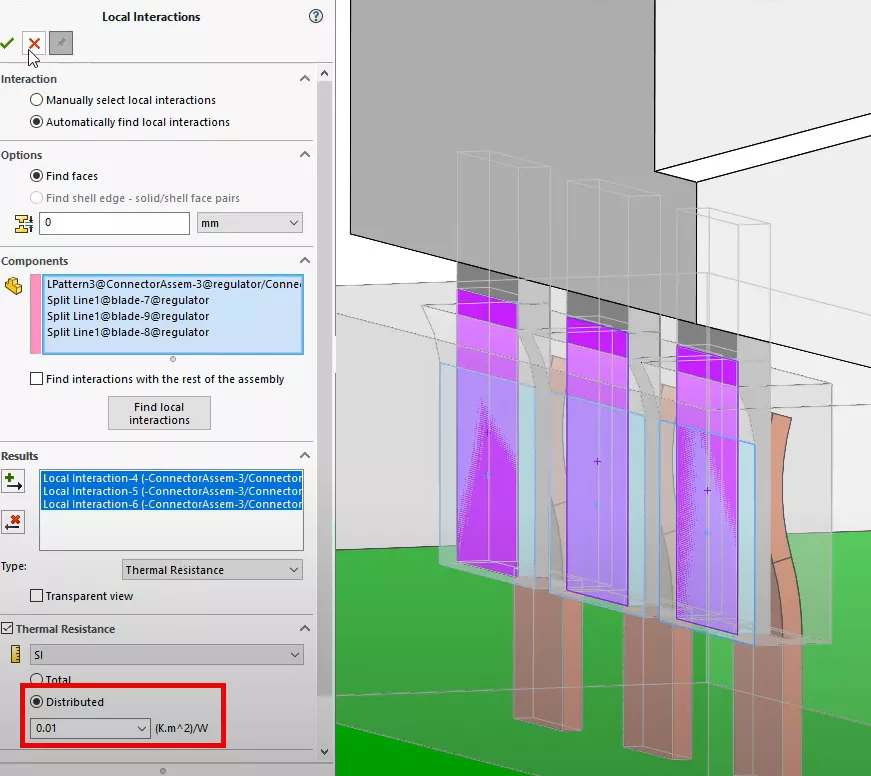Open help using the question mark icon
The image size is (871, 776).
(x=315, y=16)
